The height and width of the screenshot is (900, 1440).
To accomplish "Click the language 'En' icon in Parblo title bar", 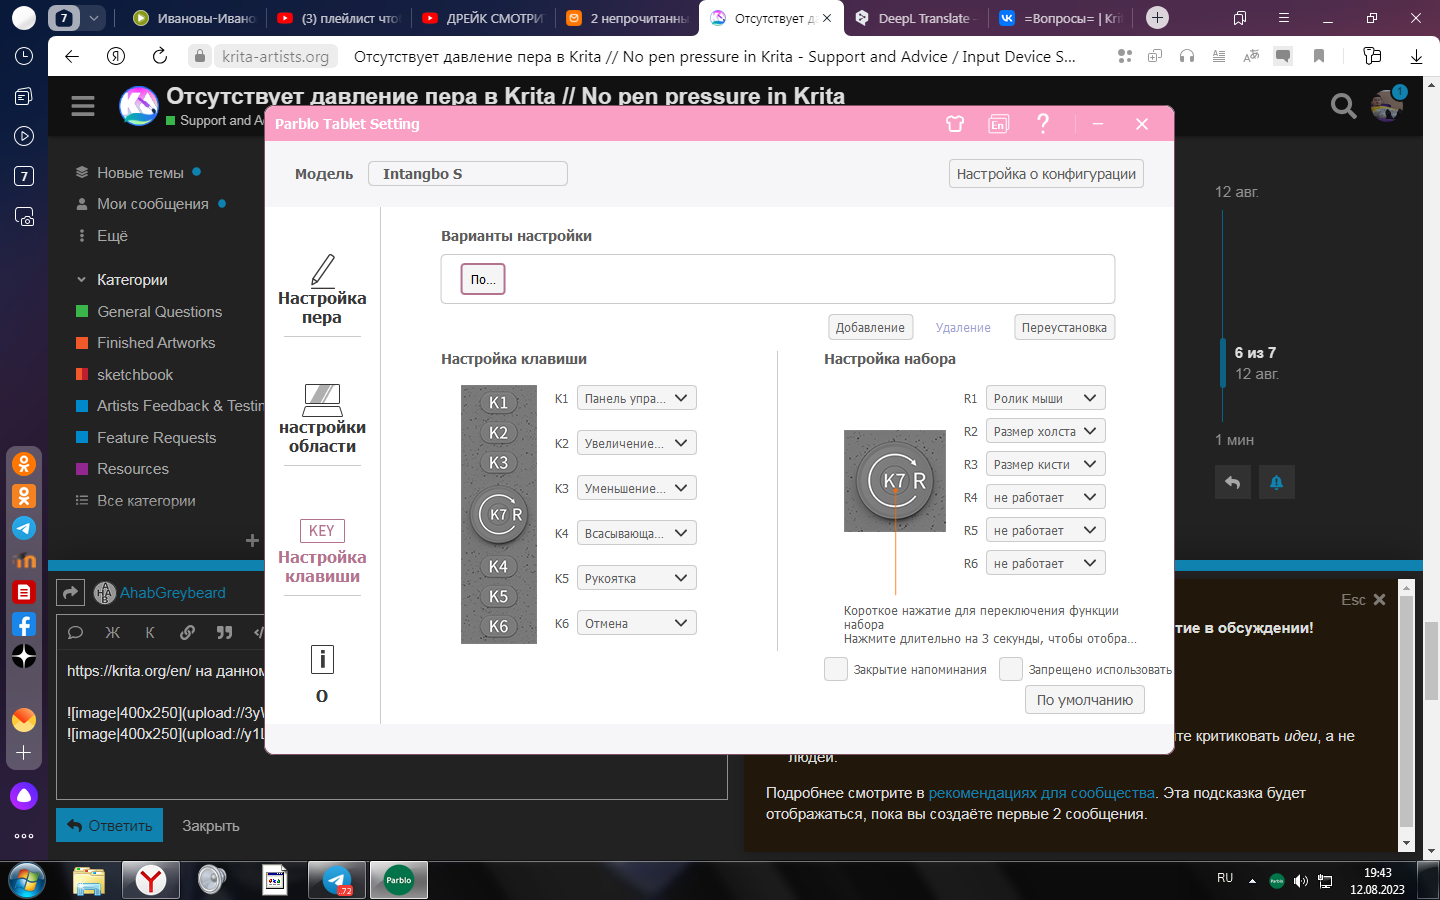I will [998, 124].
